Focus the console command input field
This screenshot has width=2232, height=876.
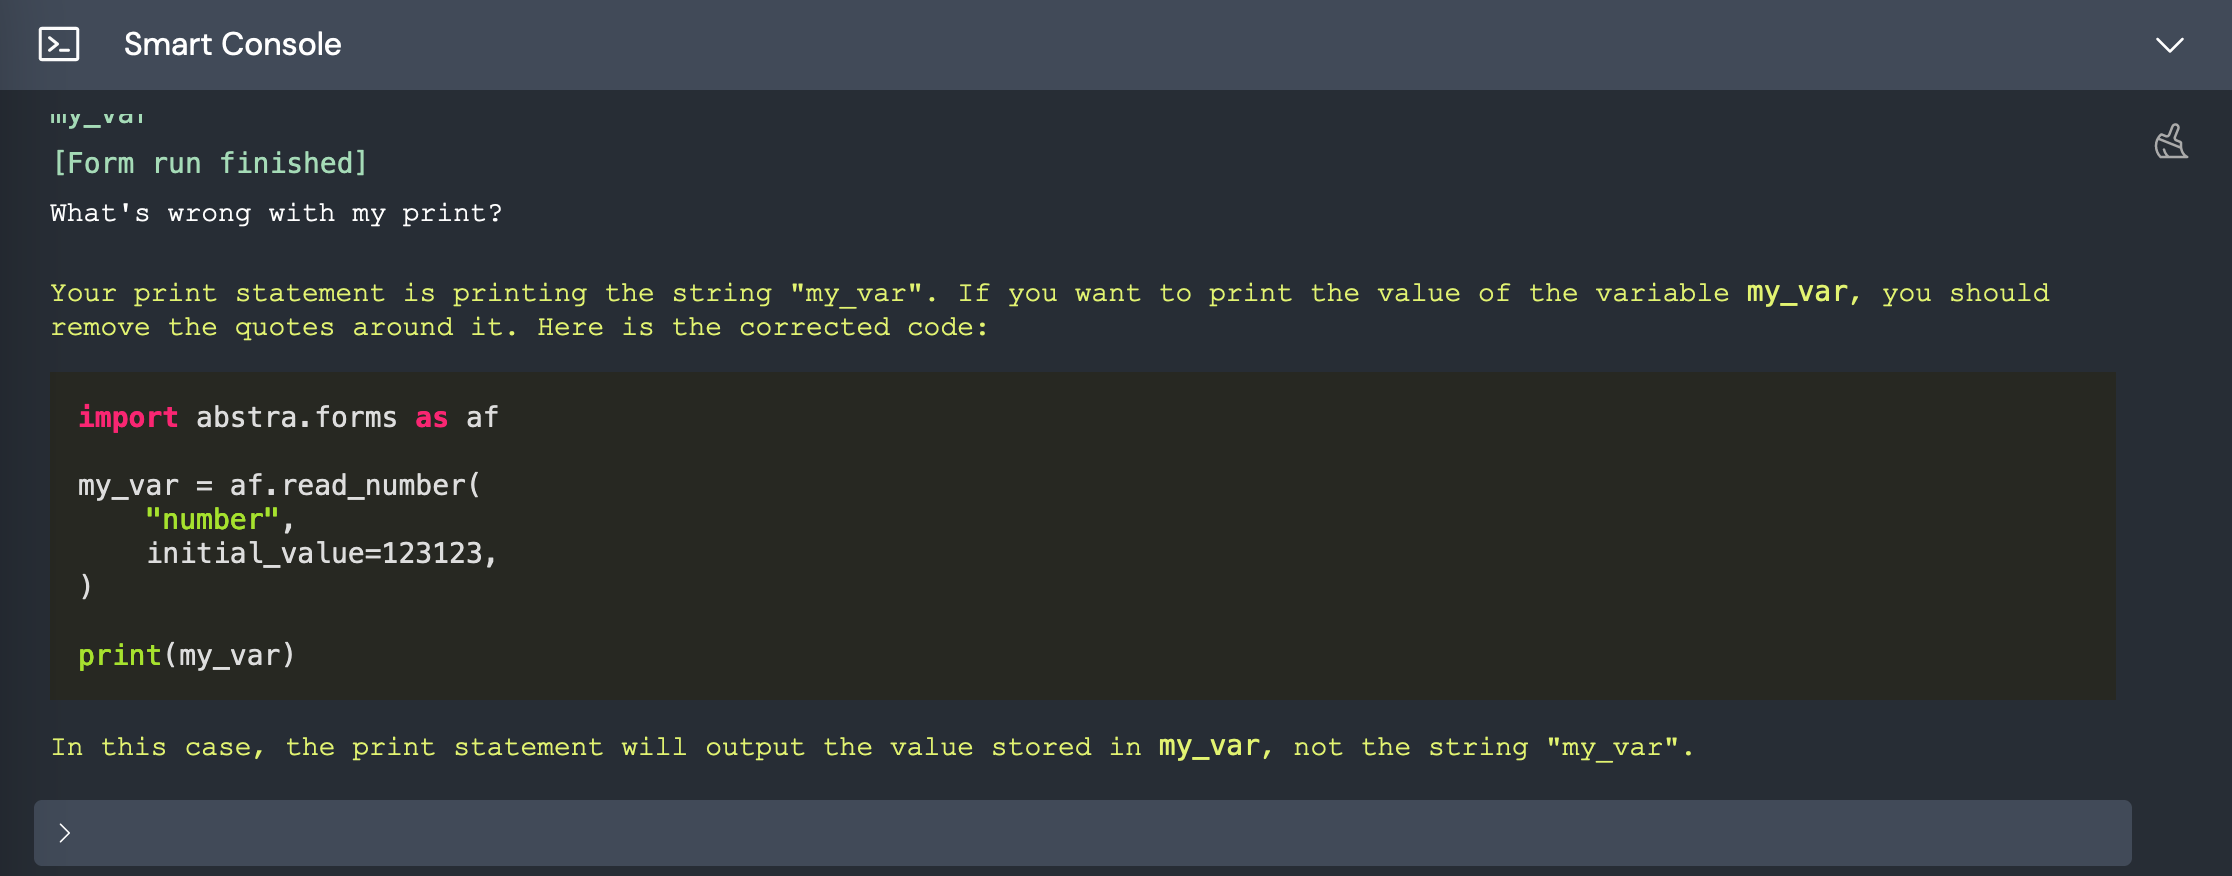[1083, 833]
